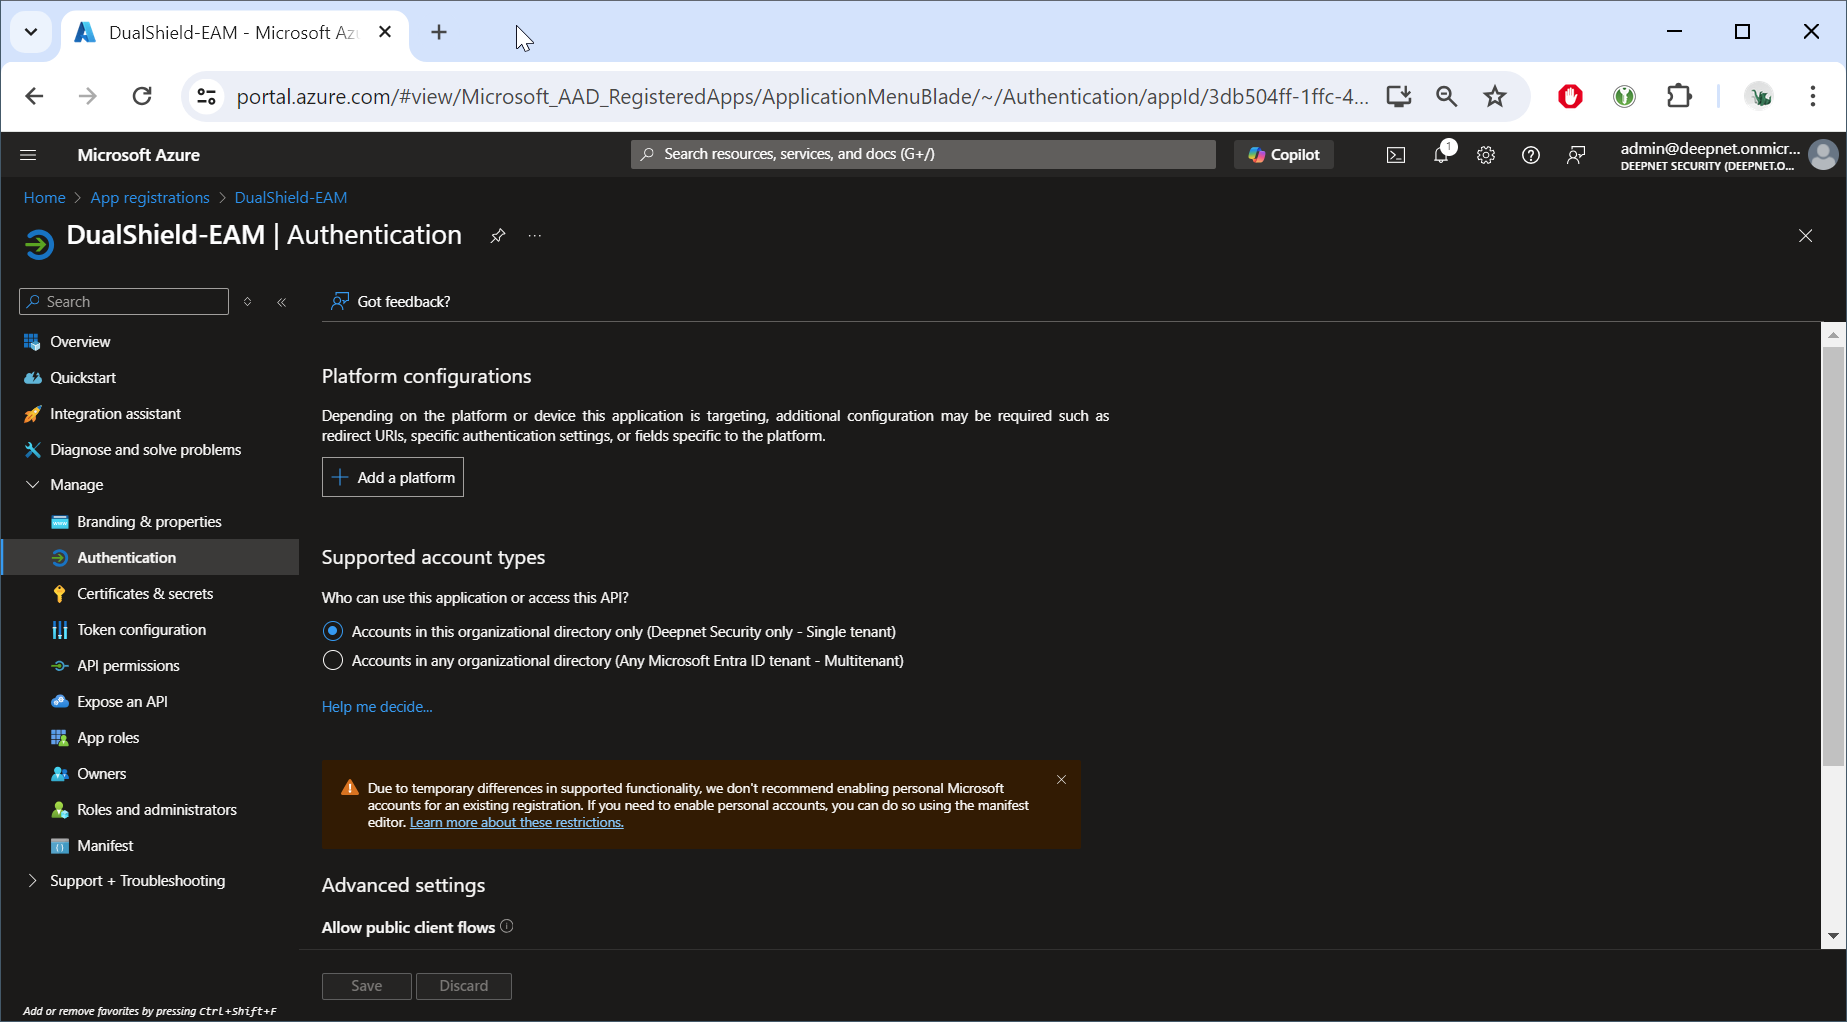
Task: Expand Support + Troubleshooting section
Action: [32, 881]
